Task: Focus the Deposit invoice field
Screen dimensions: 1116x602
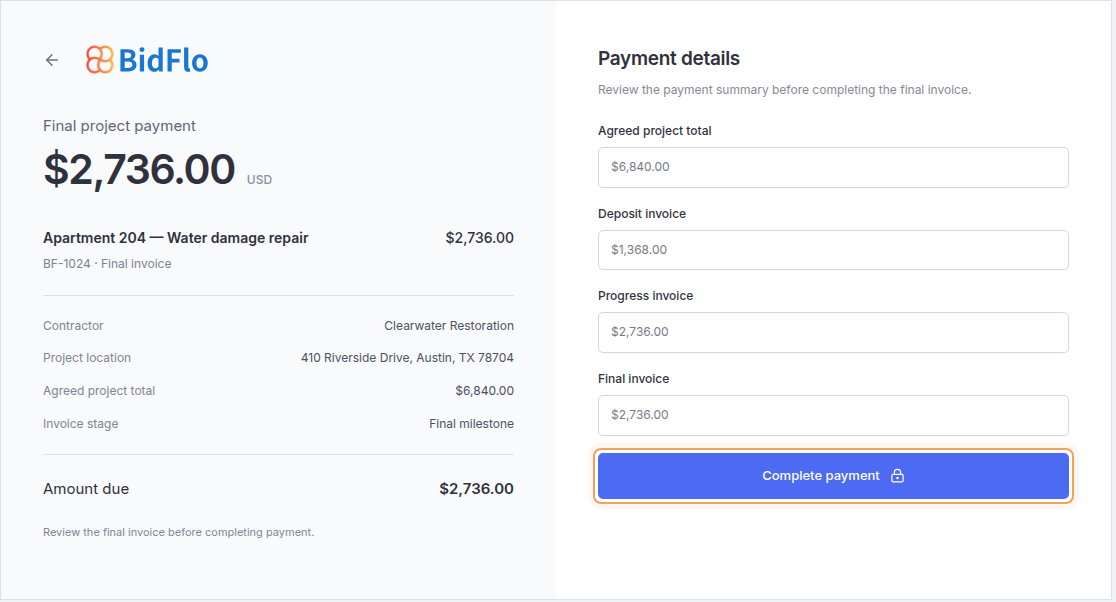Action: [x=833, y=250]
